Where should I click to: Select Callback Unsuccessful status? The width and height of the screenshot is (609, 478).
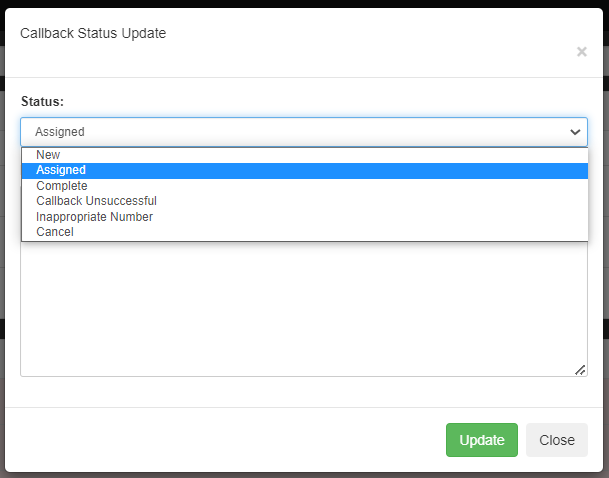[x=305, y=201]
